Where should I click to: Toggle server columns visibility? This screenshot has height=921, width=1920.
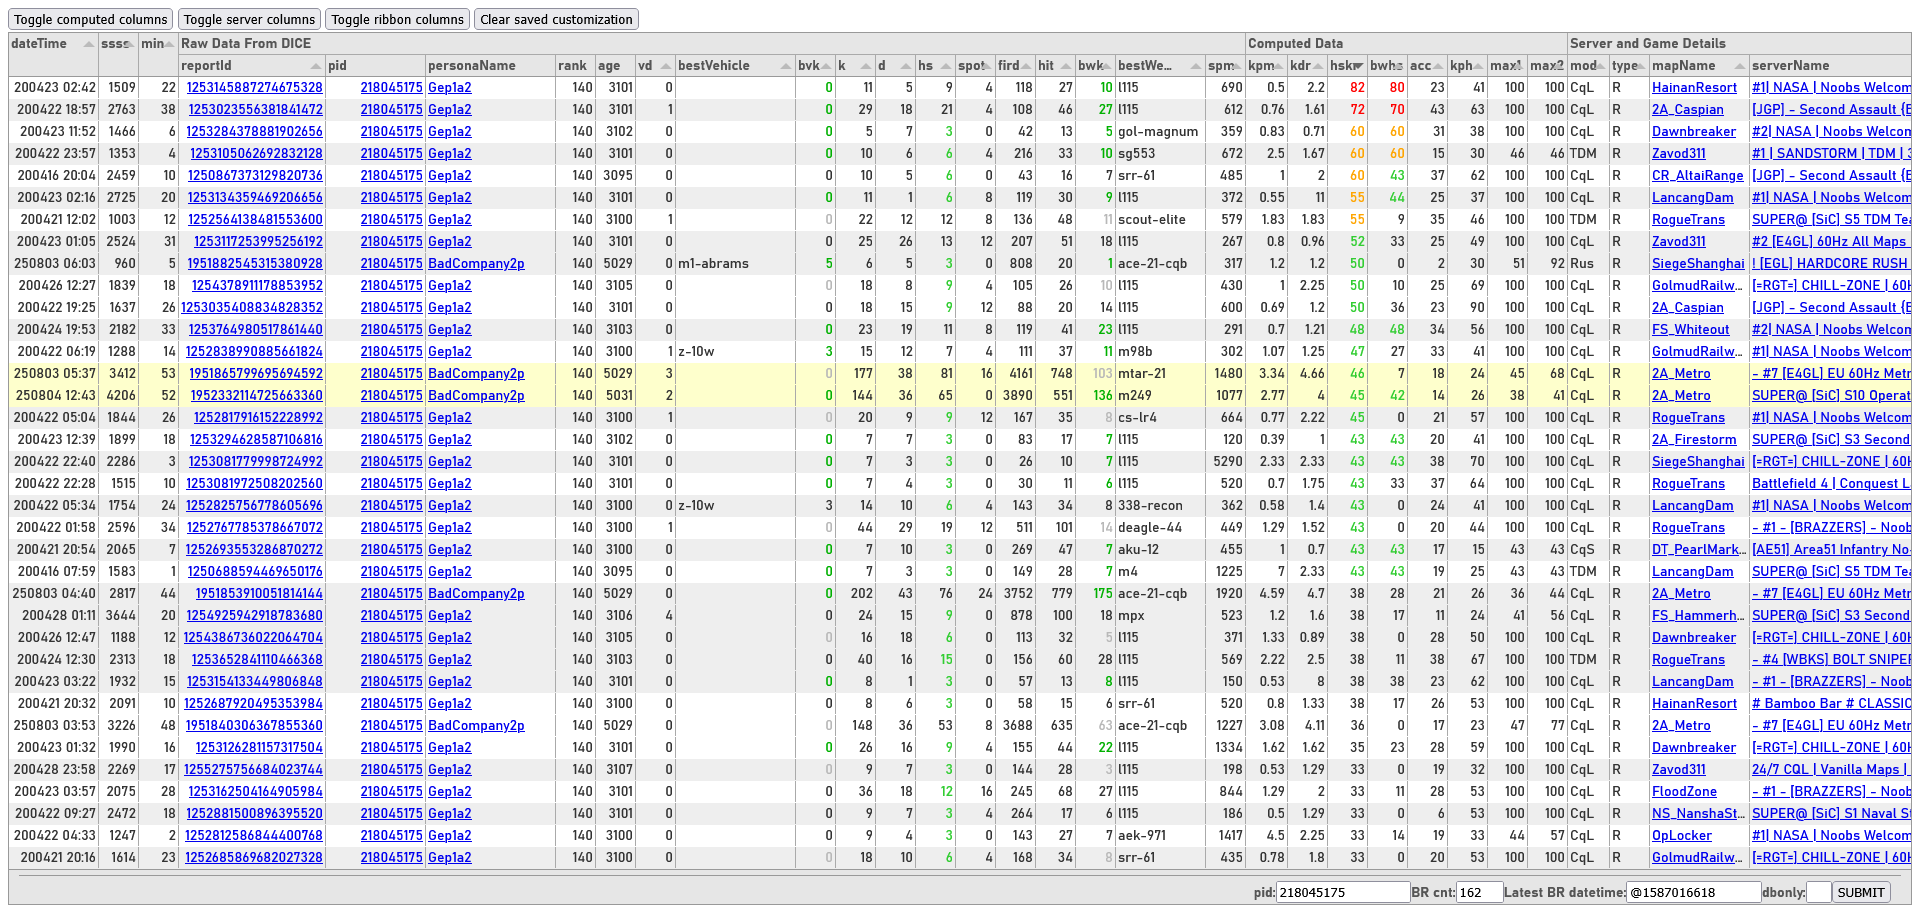click(x=250, y=19)
